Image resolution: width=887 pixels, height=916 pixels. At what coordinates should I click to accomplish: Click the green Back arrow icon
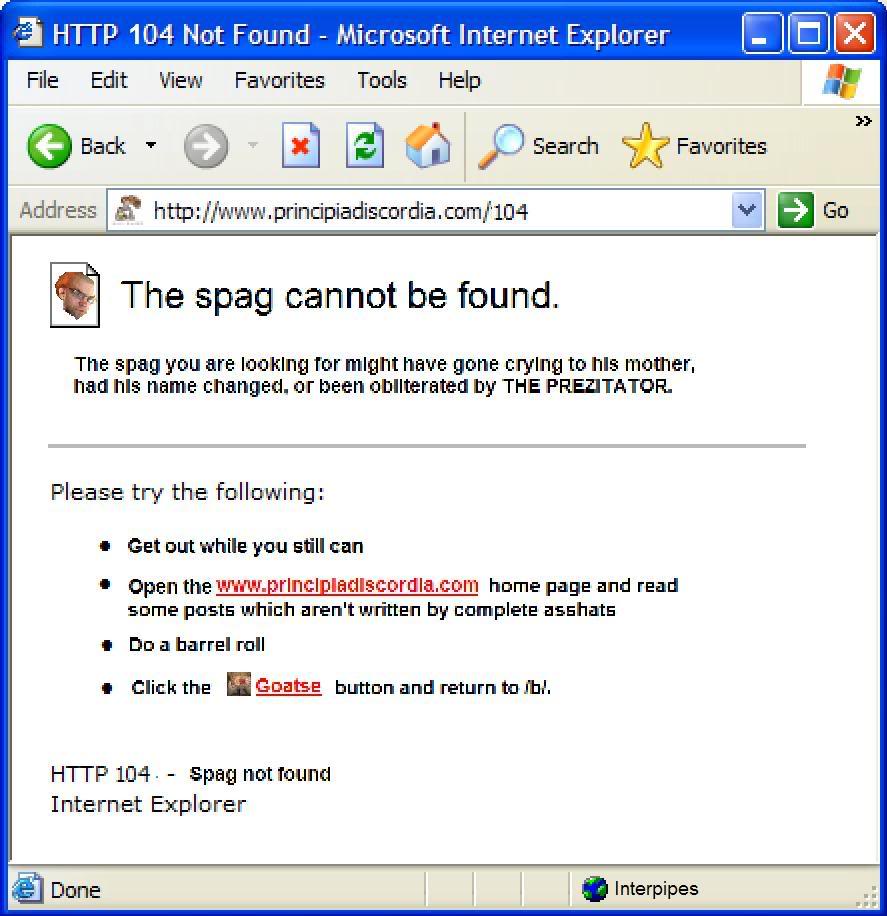(50, 146)
